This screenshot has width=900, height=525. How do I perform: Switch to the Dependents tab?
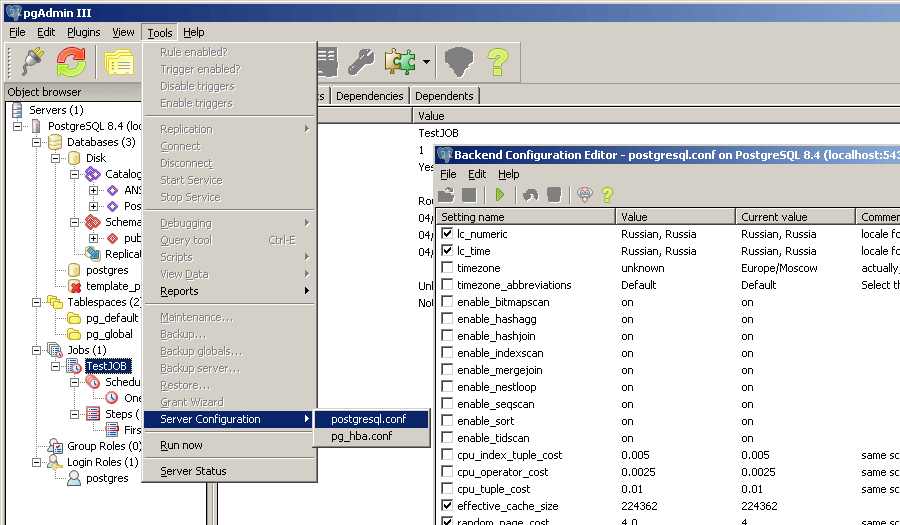444,96
